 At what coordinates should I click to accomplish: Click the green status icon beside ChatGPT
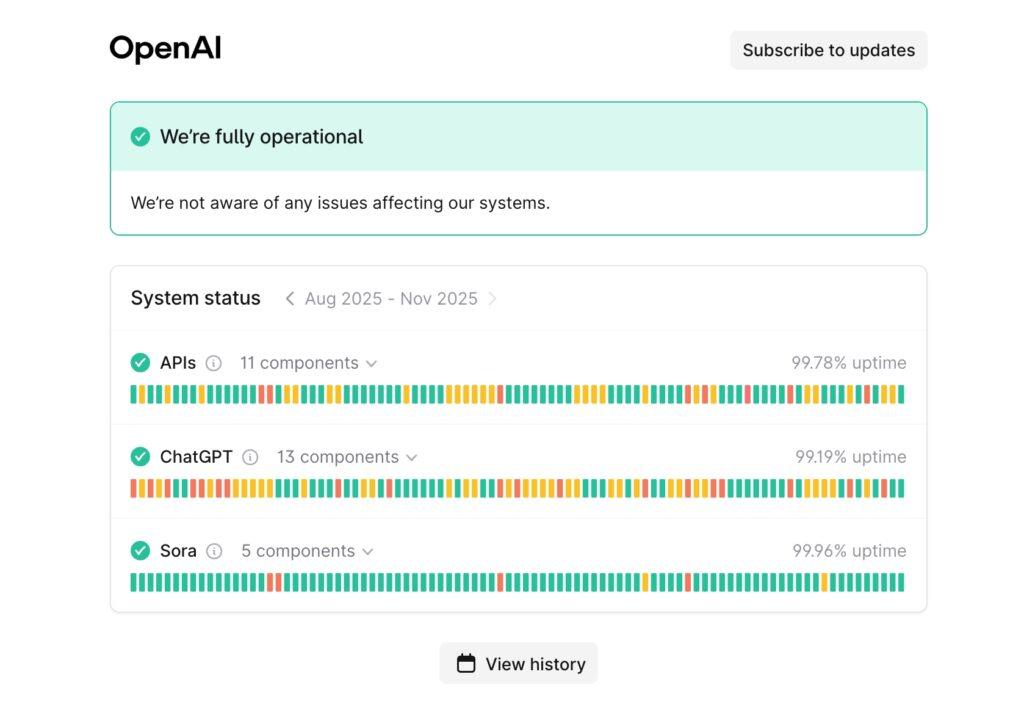coord(140,457)
